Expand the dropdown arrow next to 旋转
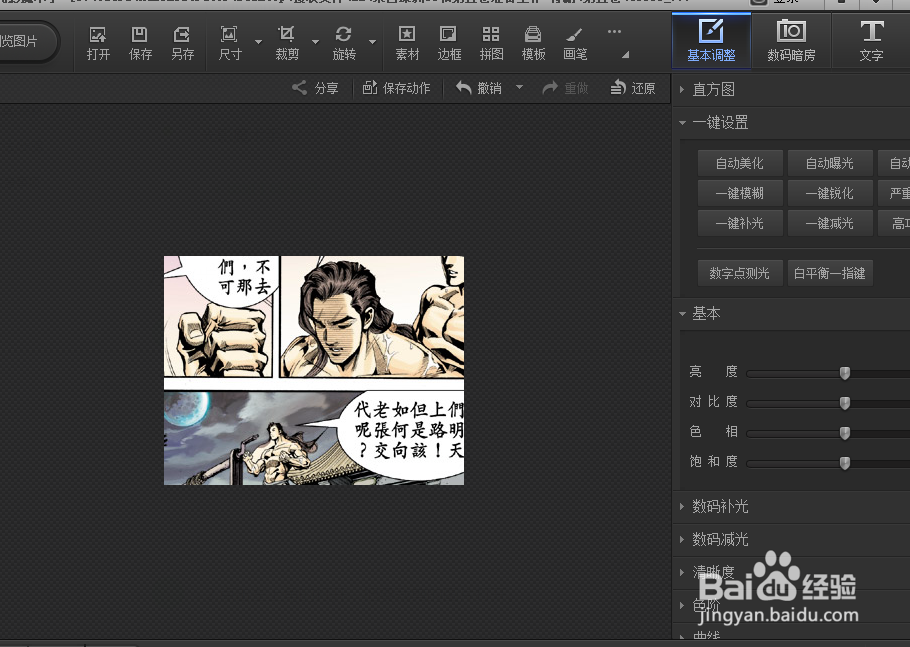The image size is (910, 647). [373, 42]
